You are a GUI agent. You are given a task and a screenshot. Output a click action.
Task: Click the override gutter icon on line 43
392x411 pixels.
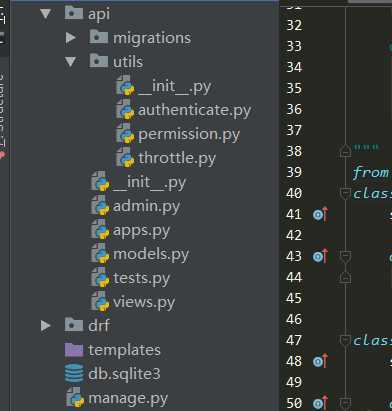coord(320,257)
